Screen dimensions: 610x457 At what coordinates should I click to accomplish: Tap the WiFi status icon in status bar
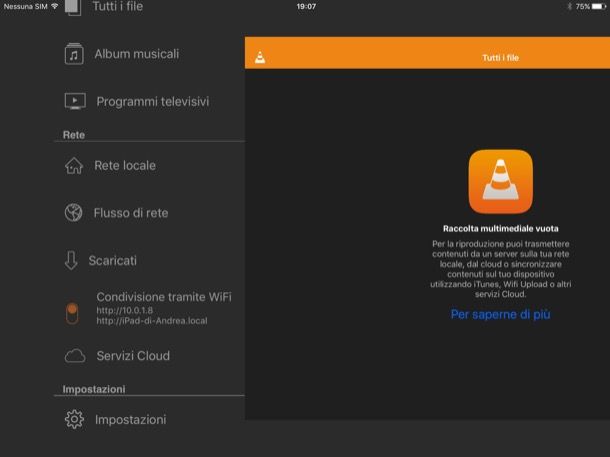click(x=55, y=6)
